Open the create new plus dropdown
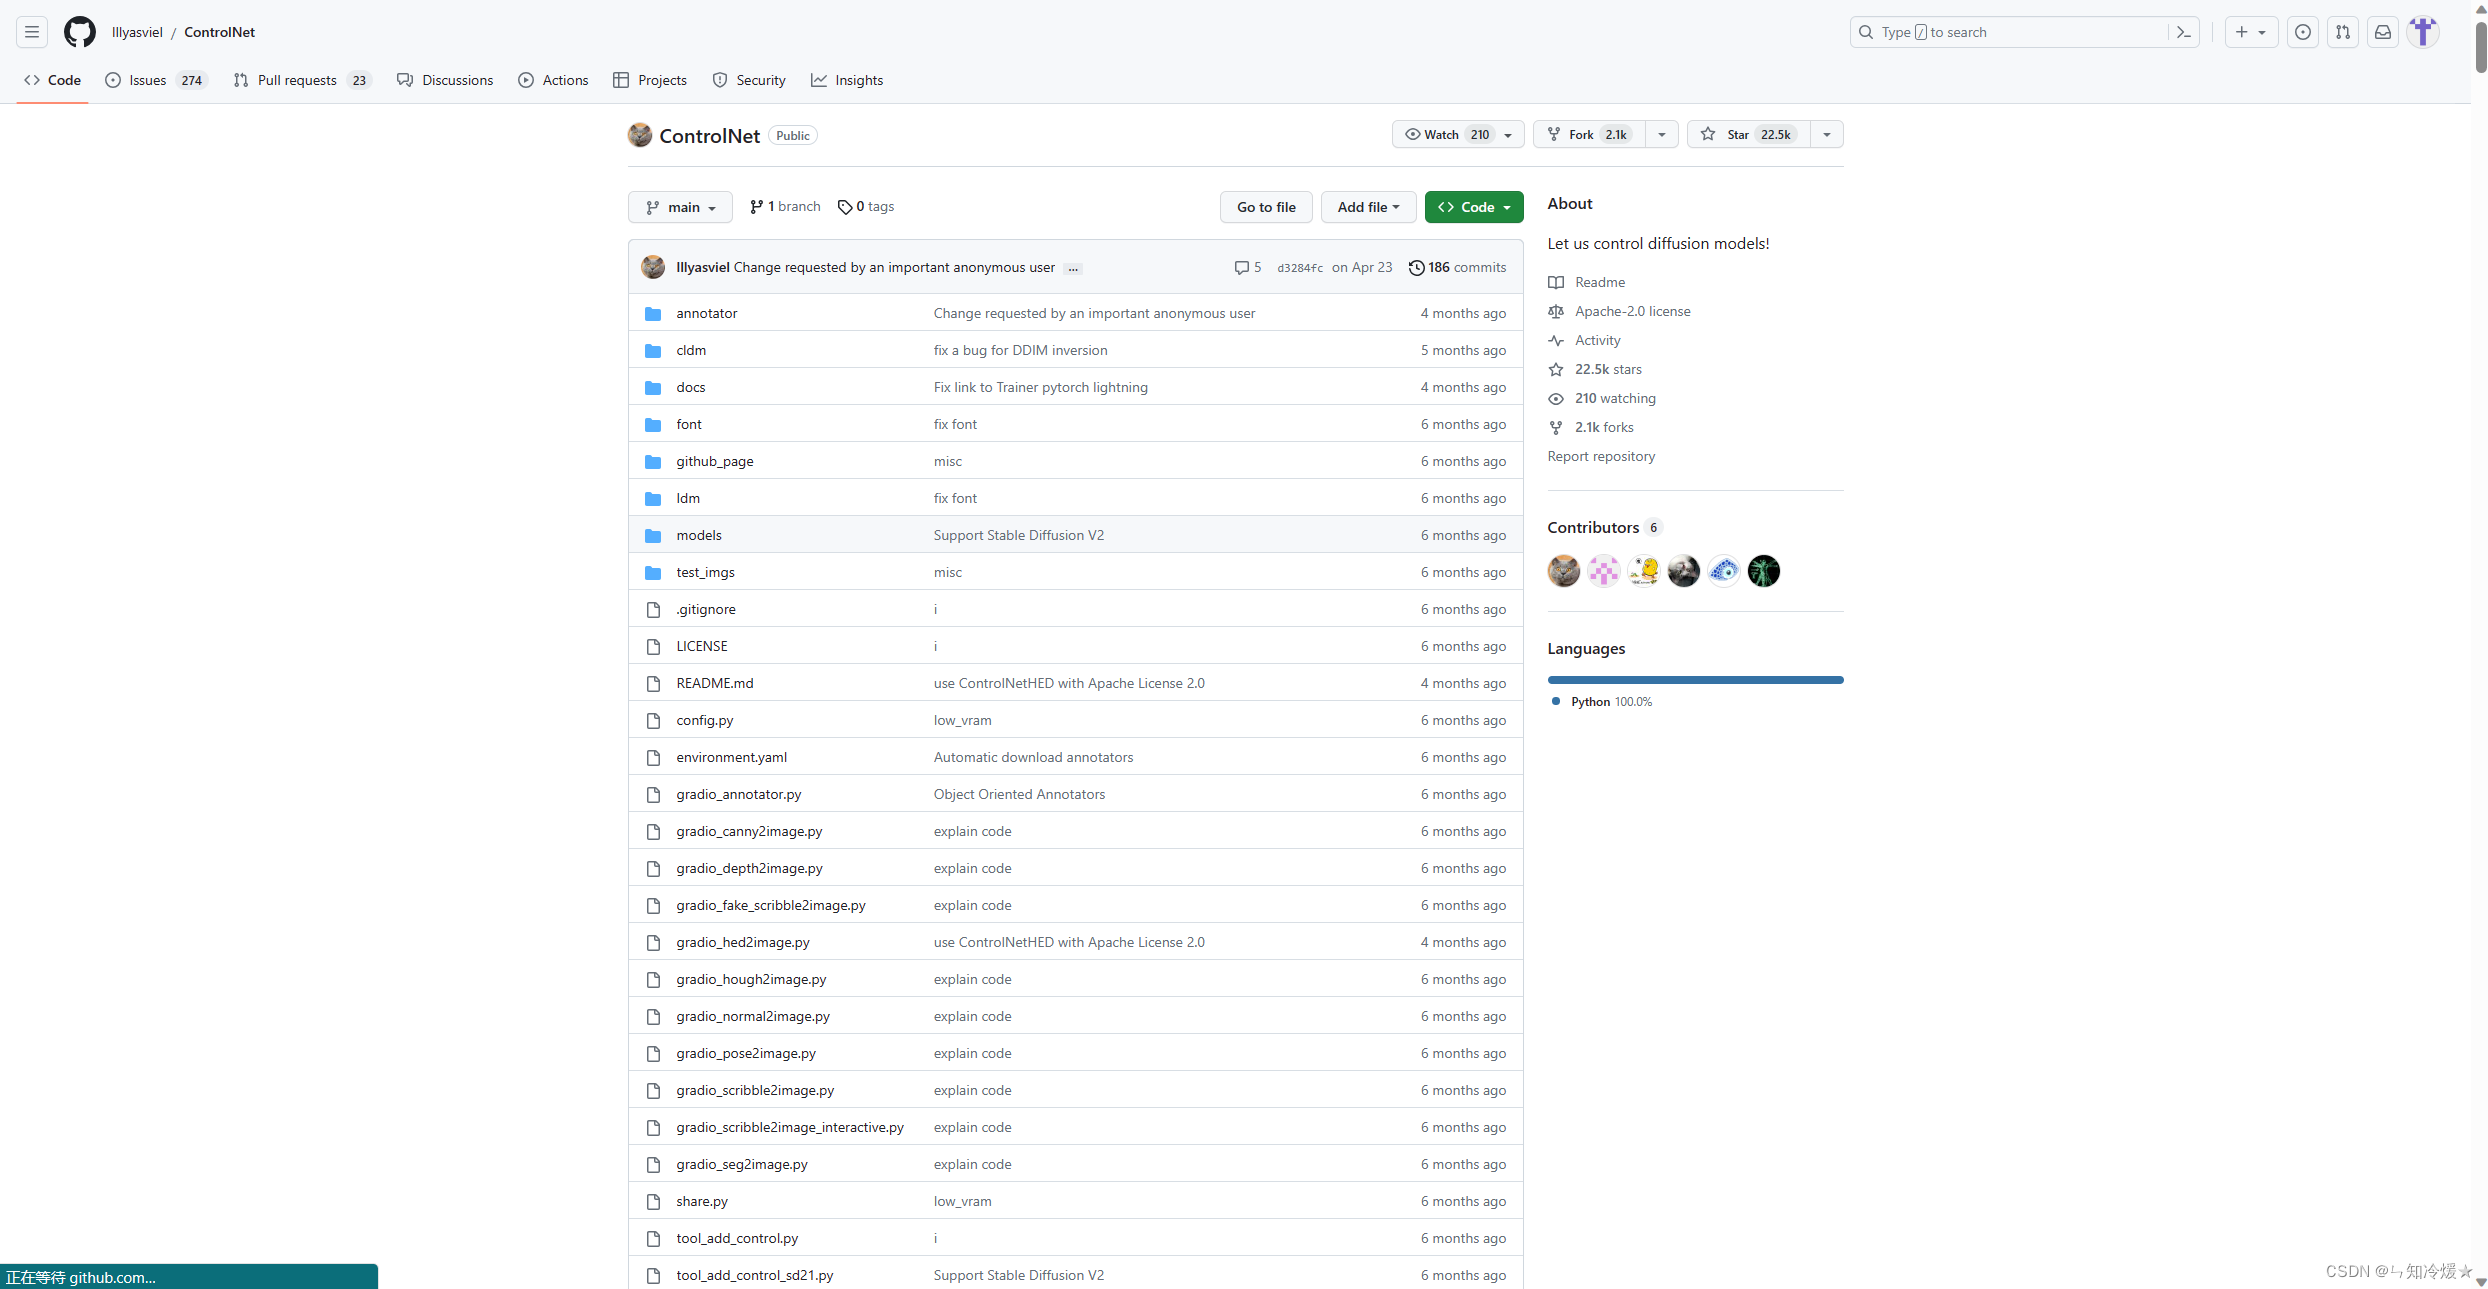 (2251, 32)
